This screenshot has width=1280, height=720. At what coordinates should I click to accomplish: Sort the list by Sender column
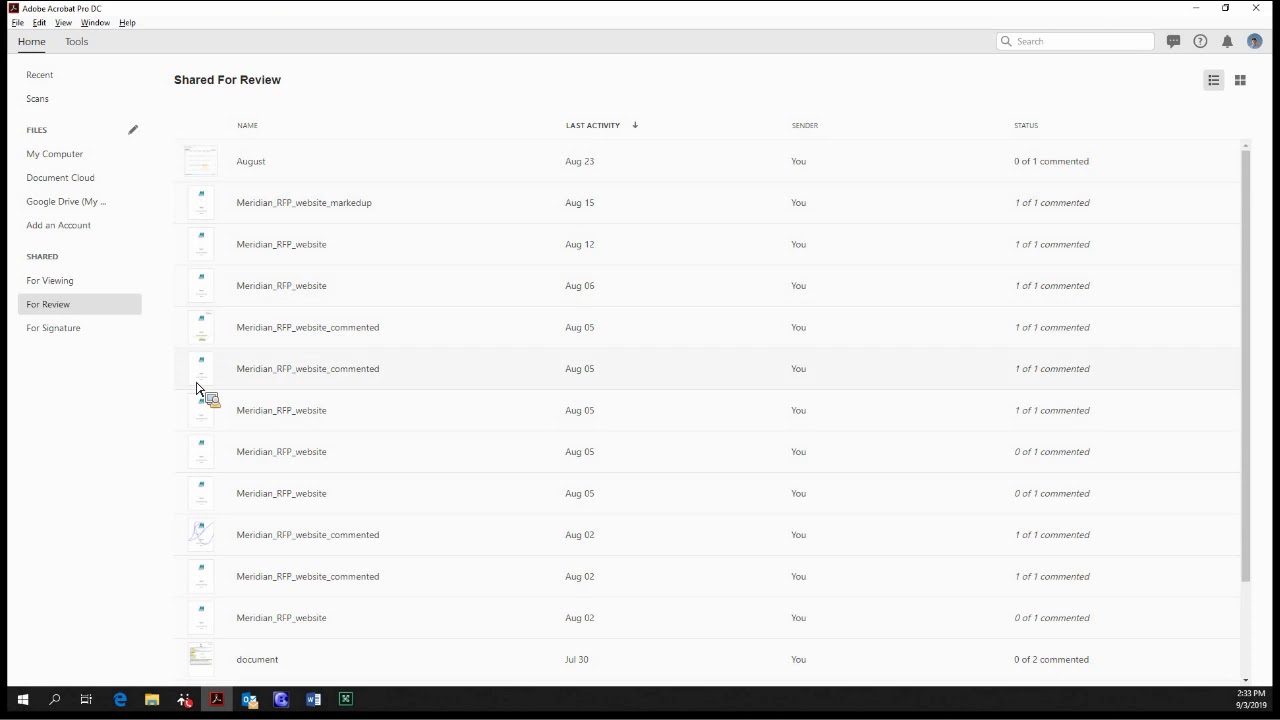click(805, 125)
